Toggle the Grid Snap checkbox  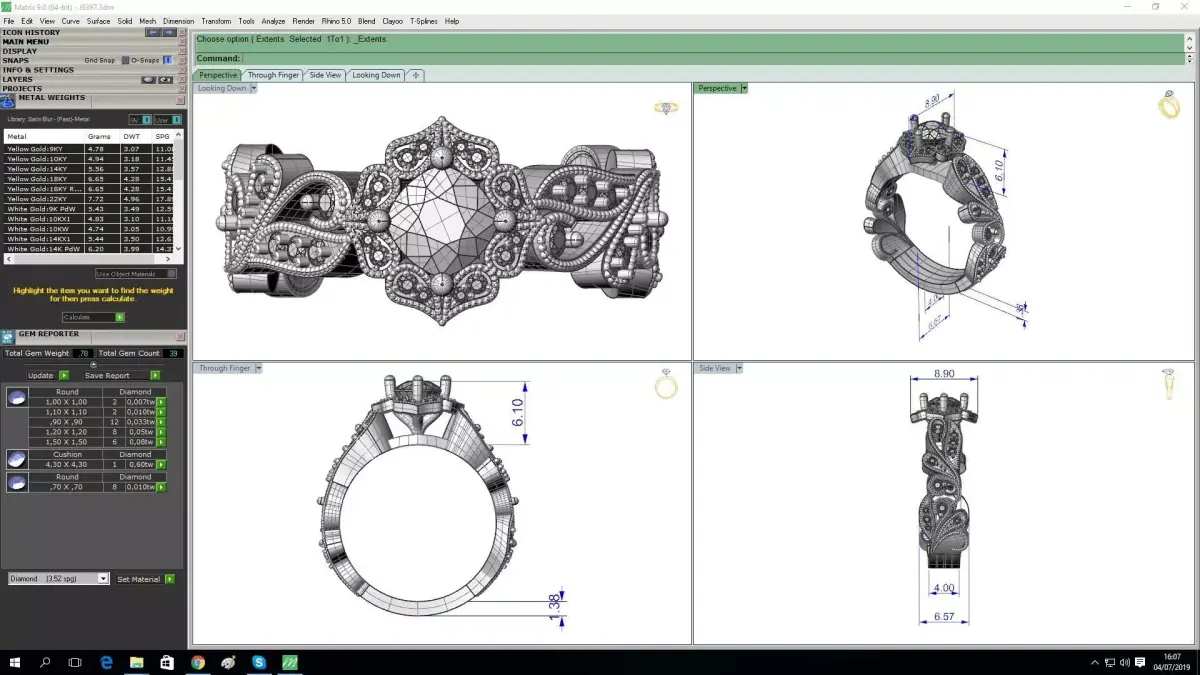tap(126, 60)
